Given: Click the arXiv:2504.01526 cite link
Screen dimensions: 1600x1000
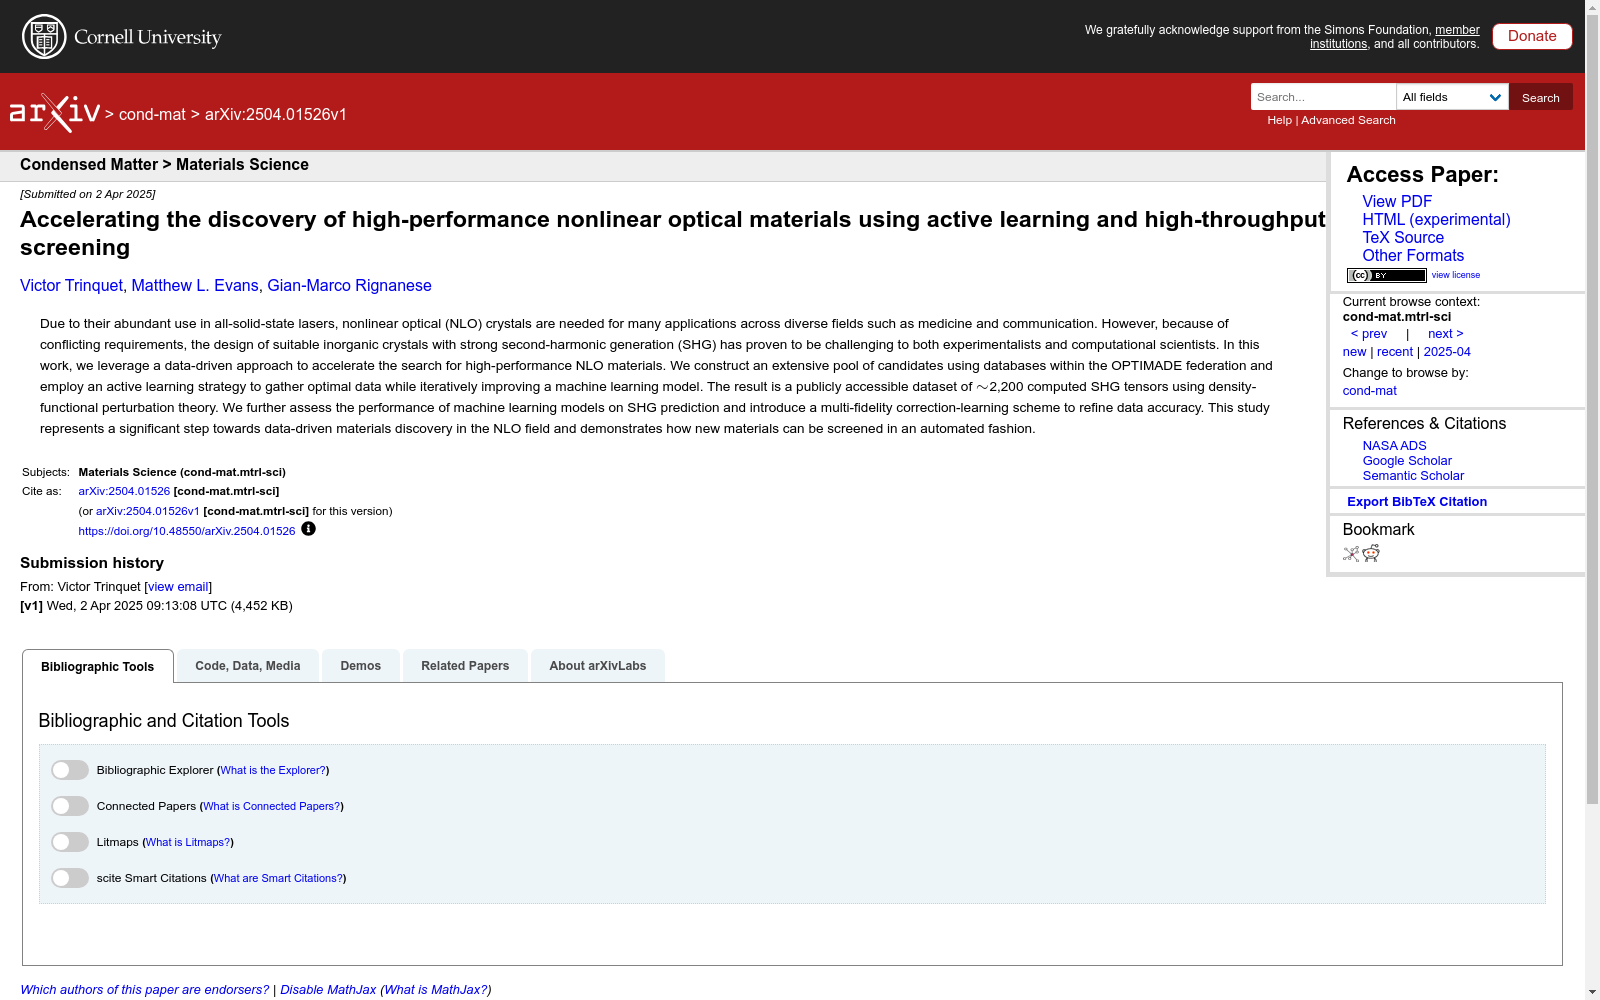Looking at the screenshot, I should (x=124, y=492).
